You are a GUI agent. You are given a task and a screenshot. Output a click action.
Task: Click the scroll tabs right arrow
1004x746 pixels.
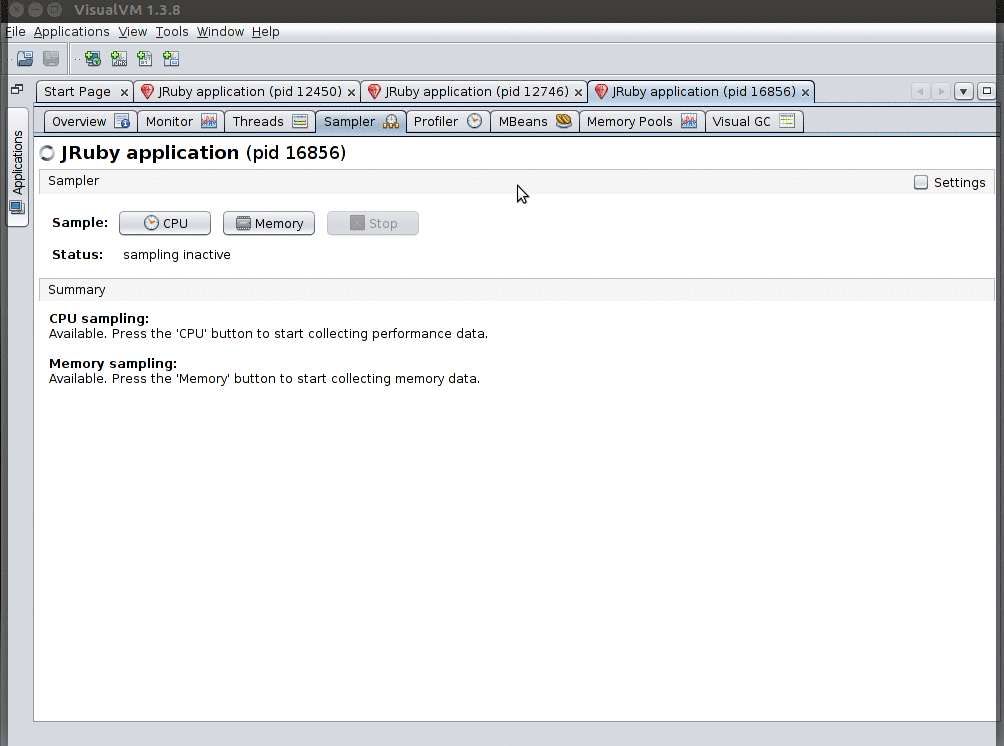(x=941, y=92)
